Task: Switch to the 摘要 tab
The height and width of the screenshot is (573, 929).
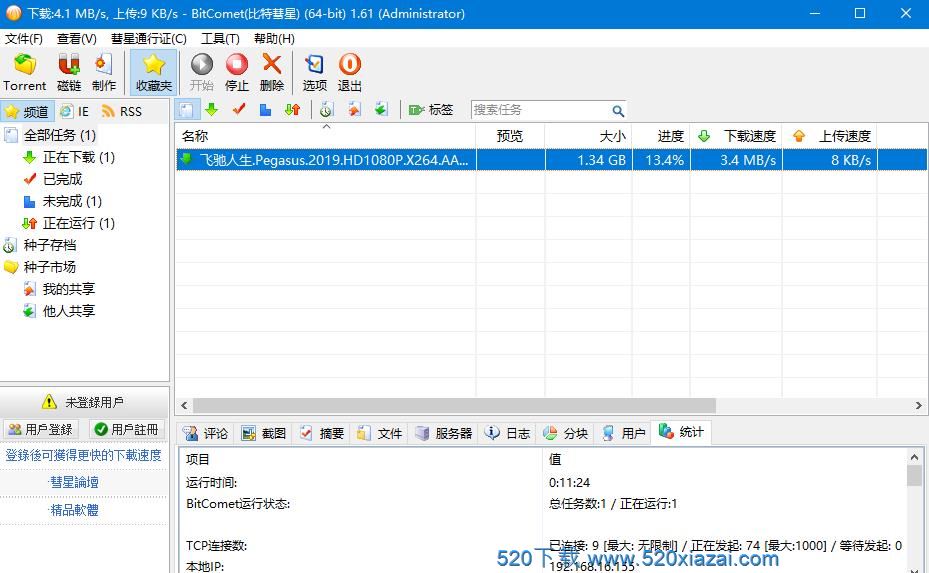Action: coord(322,433)
